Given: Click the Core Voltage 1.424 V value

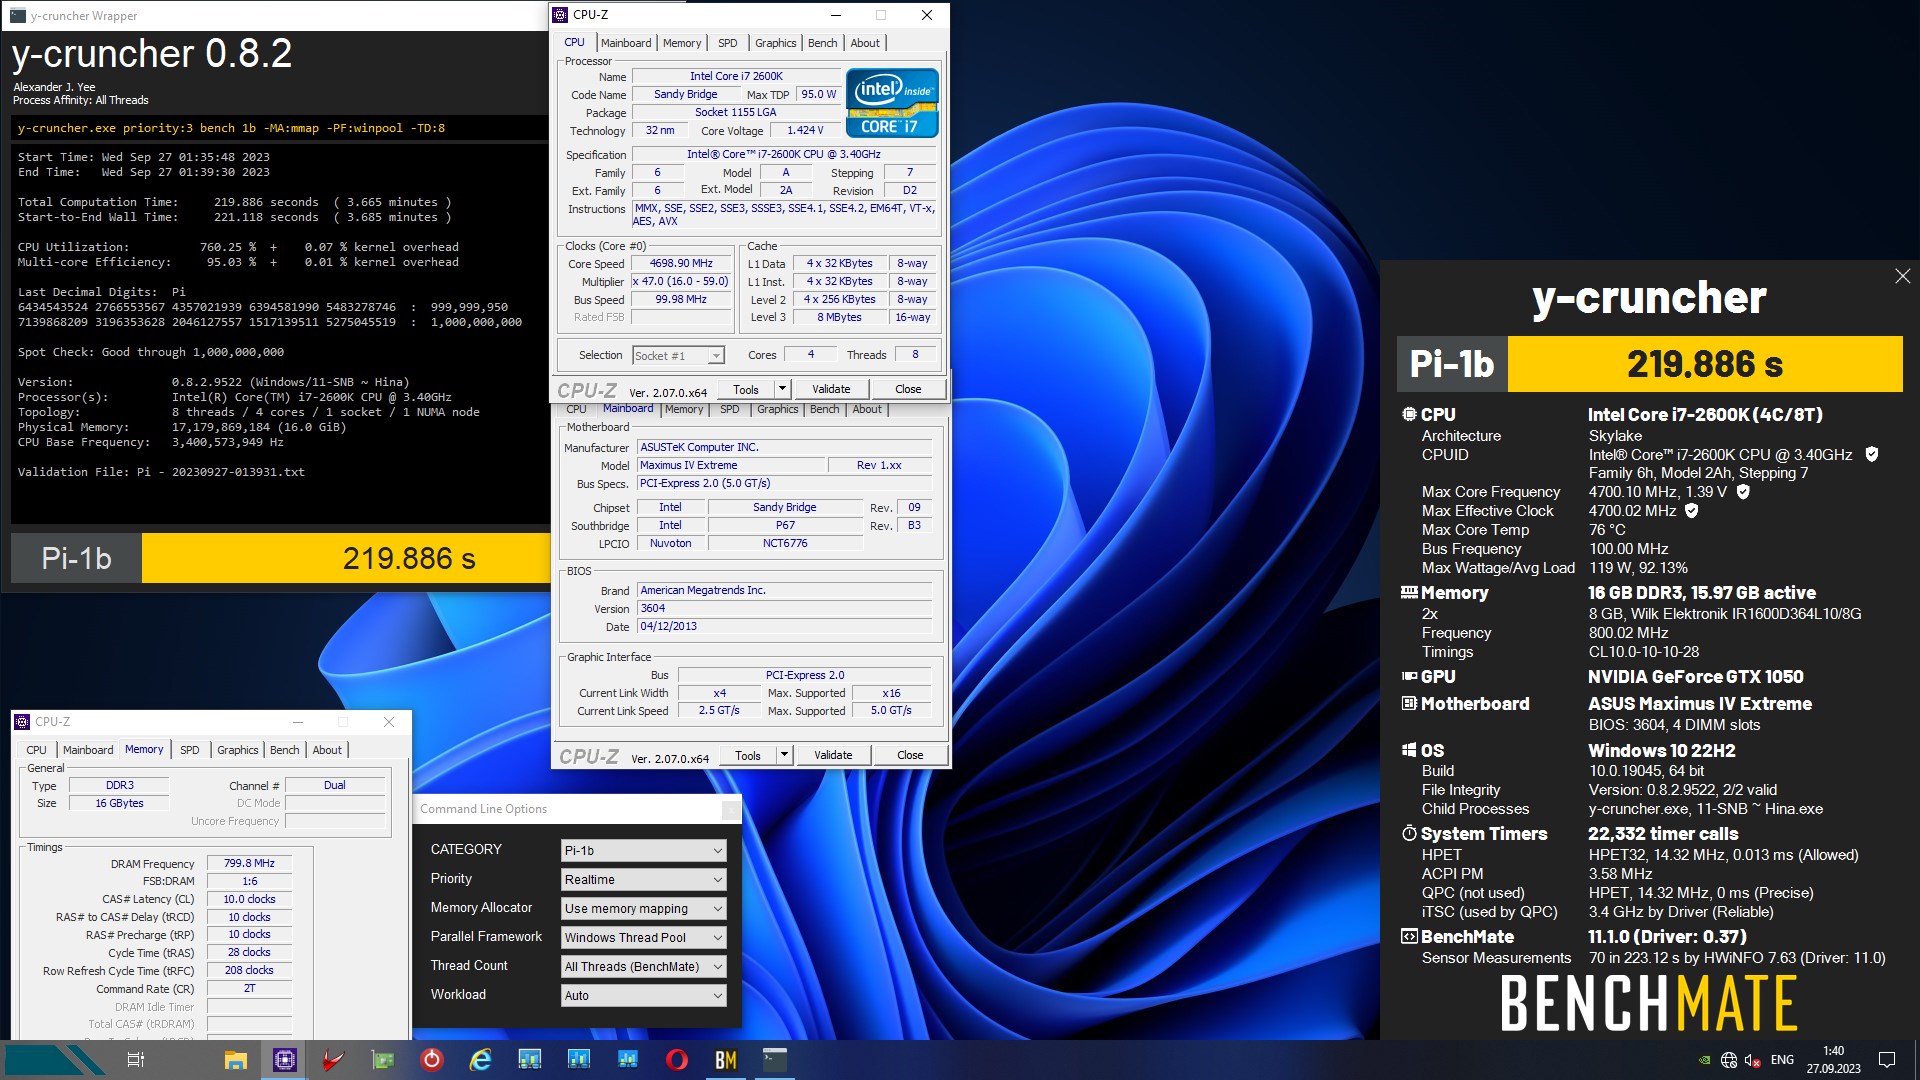Looking at the screenshot, I should 805,131.
